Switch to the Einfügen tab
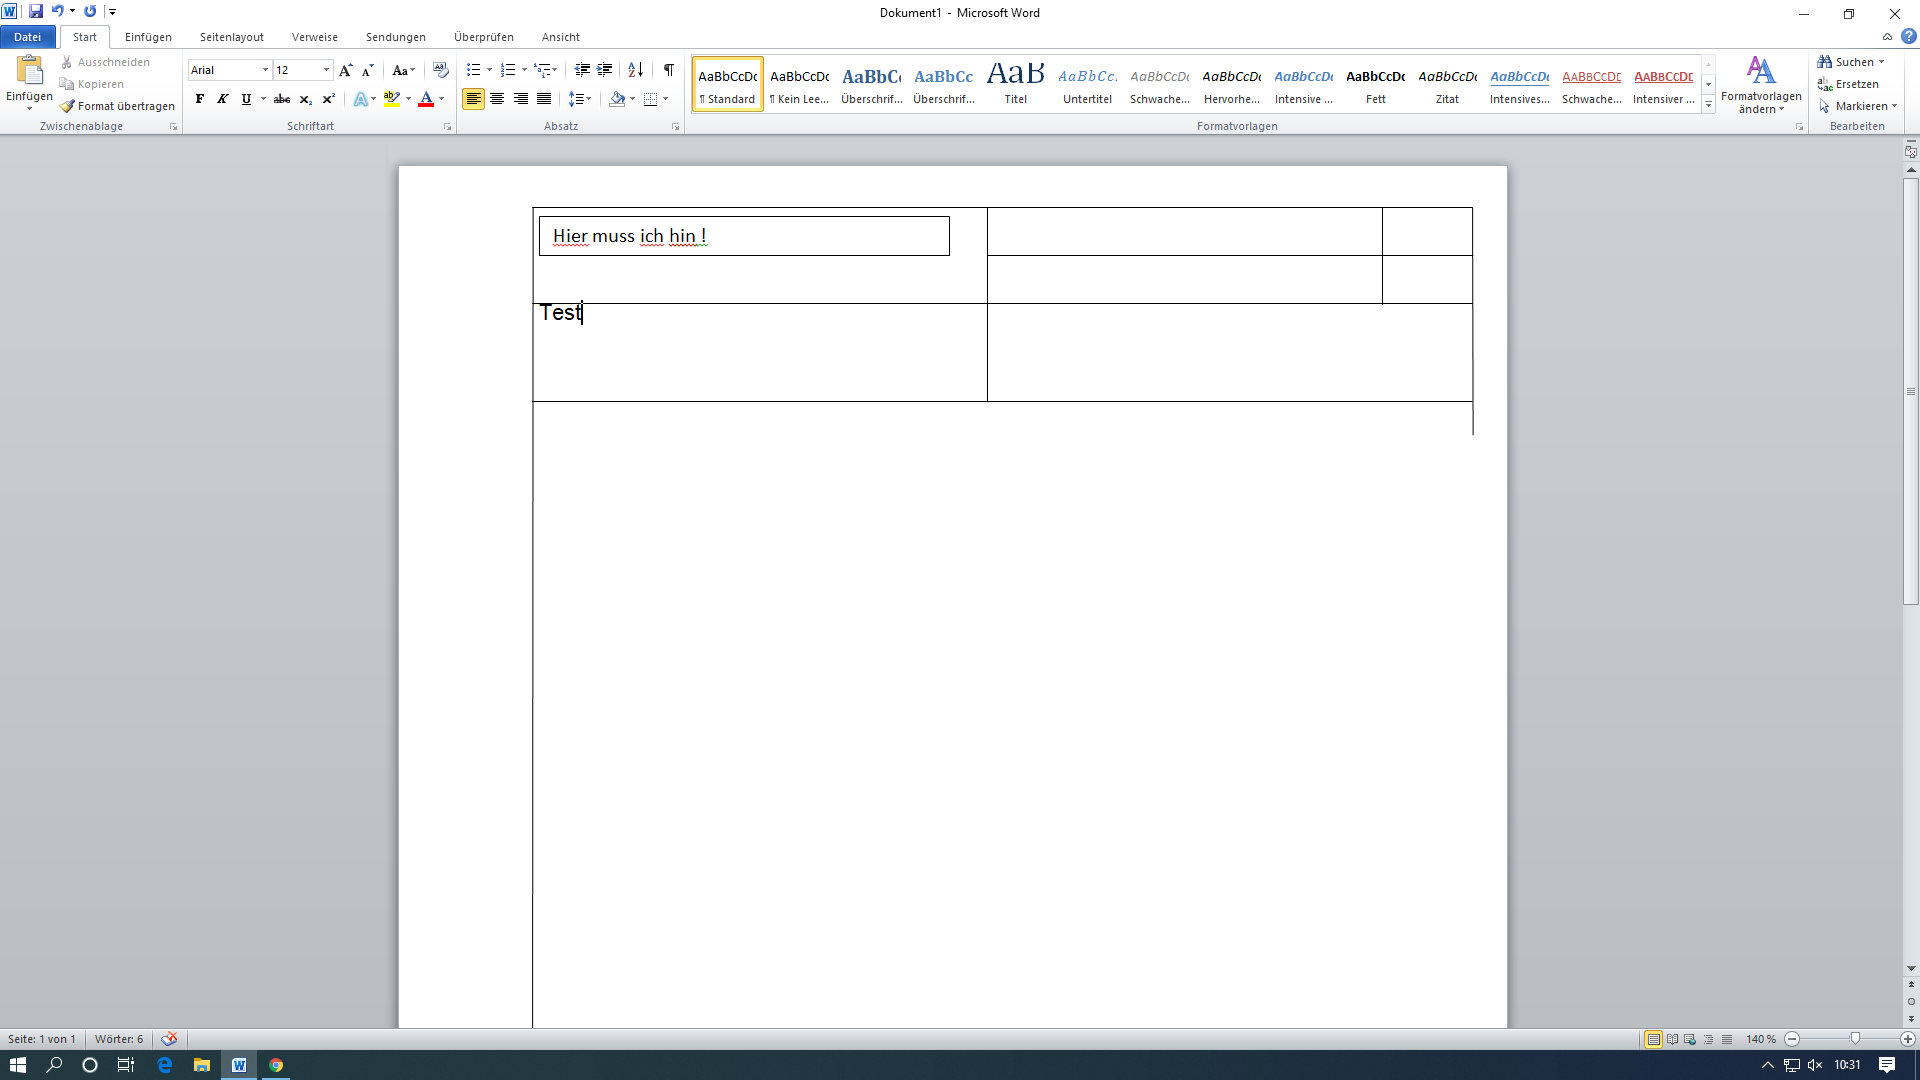1920x1080 pixels. 148,37
